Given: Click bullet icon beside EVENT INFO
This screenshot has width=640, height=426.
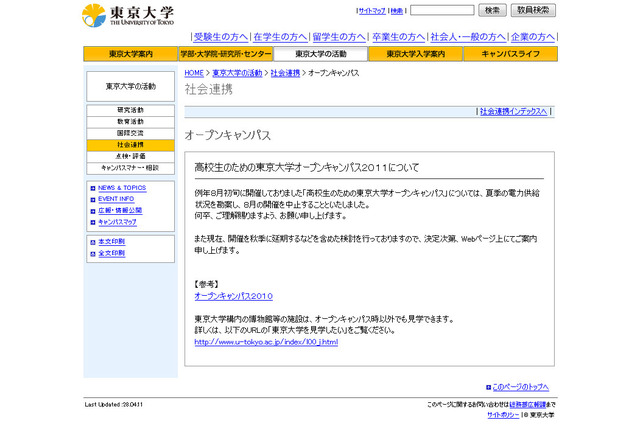Looking at the screenshot, I should coord(93,200).
